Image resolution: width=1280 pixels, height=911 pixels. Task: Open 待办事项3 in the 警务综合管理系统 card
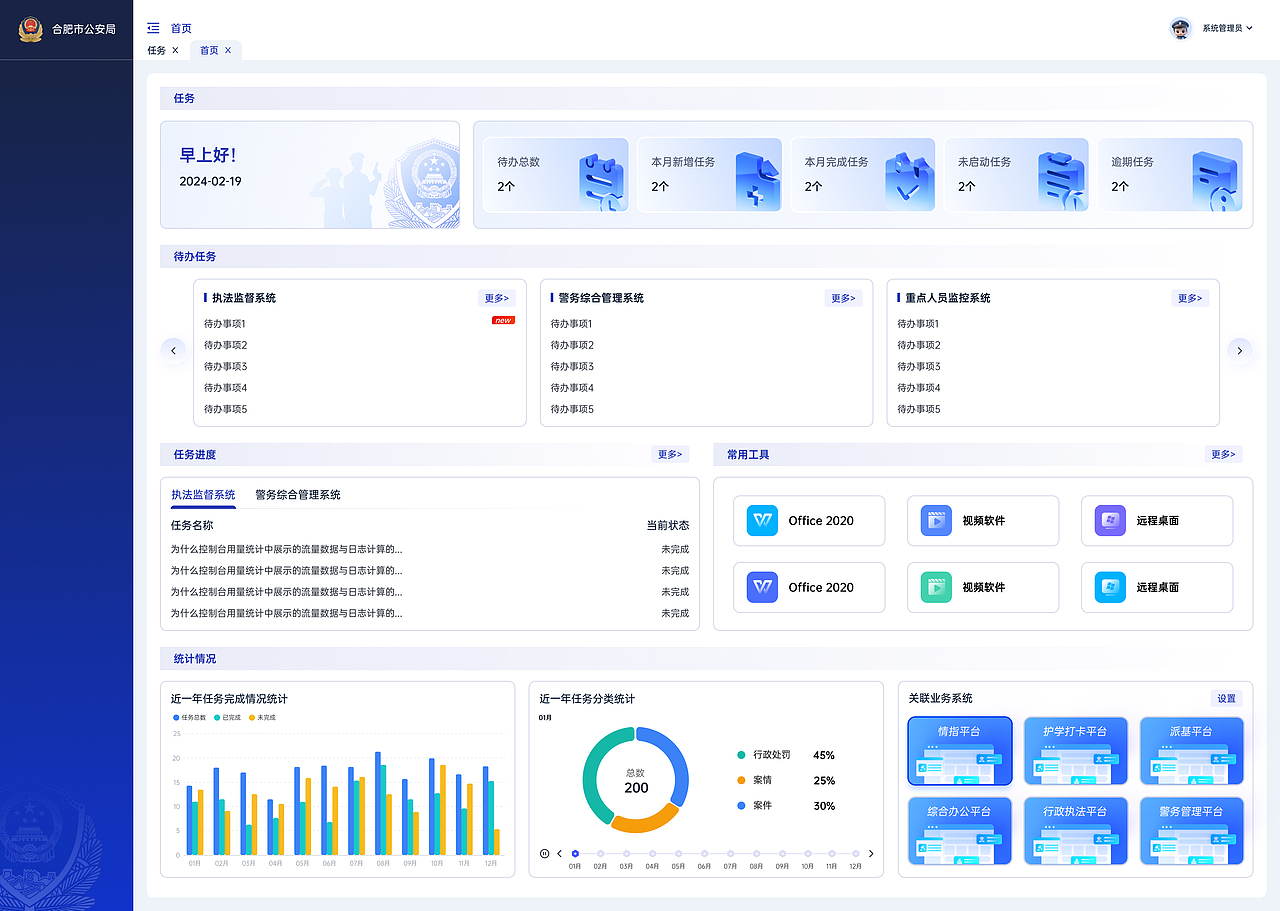click(x=572, y=366)
